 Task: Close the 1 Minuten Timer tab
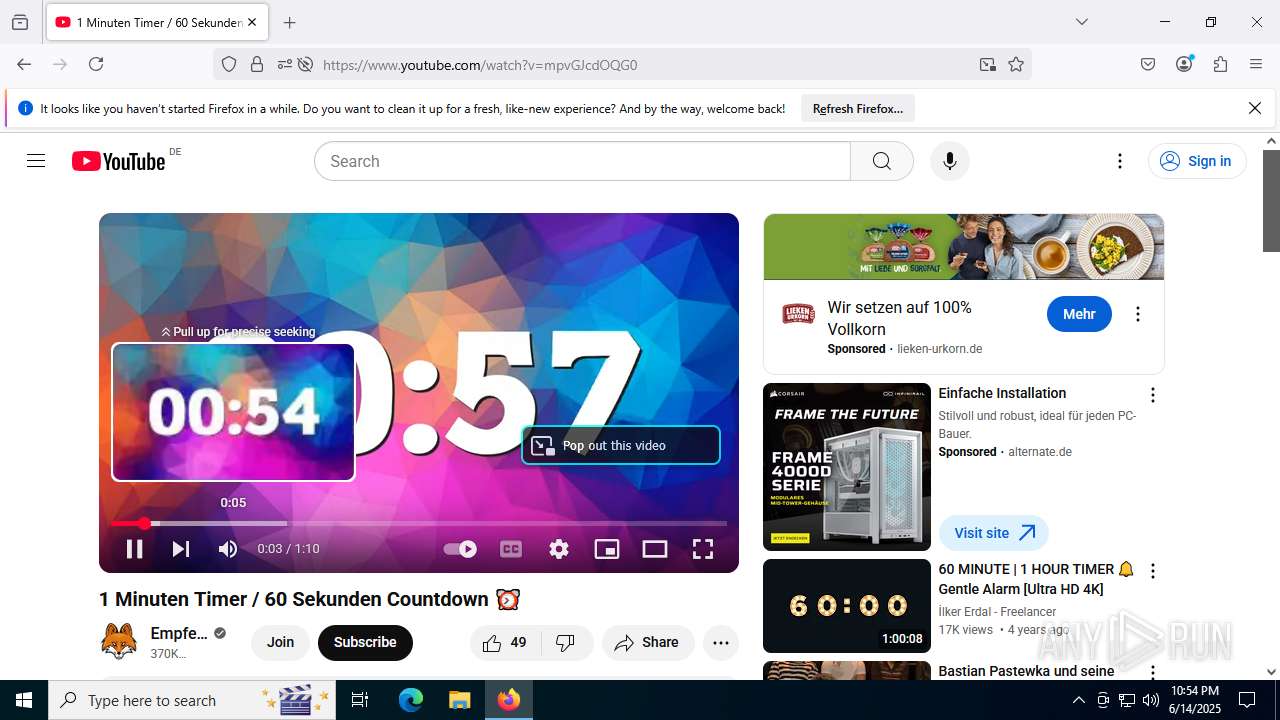click(252, 22)
